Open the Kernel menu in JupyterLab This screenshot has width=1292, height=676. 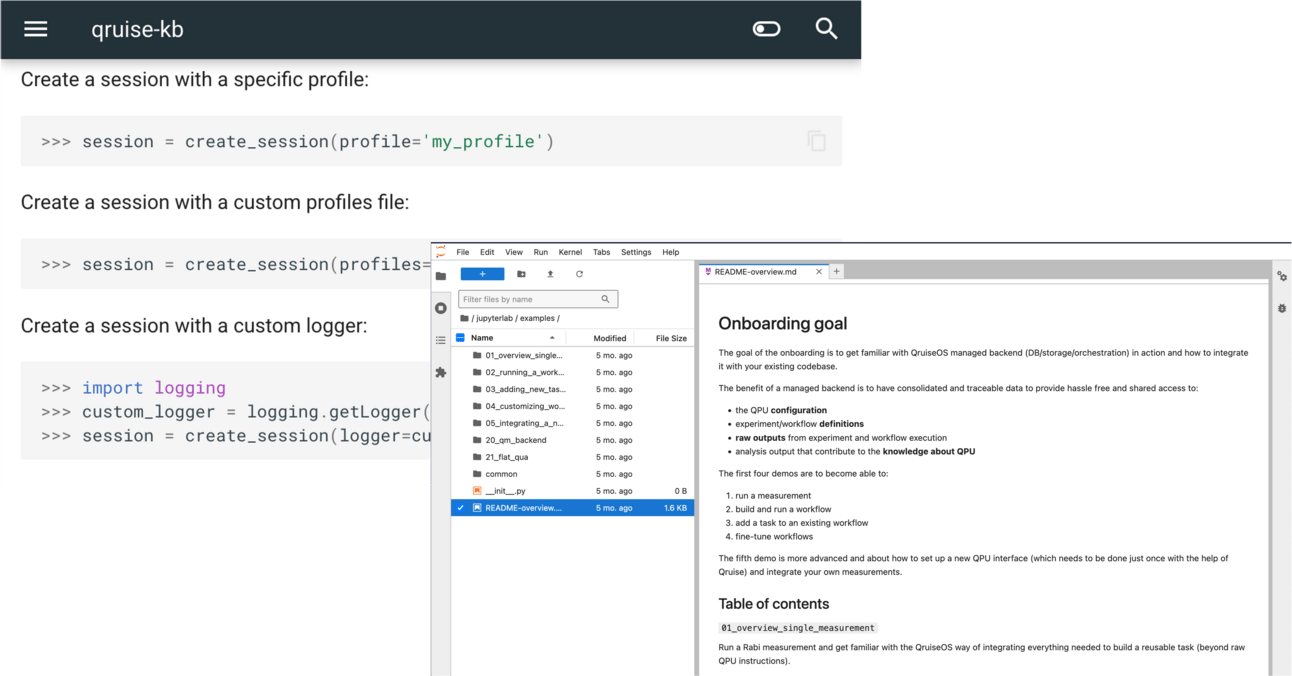(x=570, y=252)
